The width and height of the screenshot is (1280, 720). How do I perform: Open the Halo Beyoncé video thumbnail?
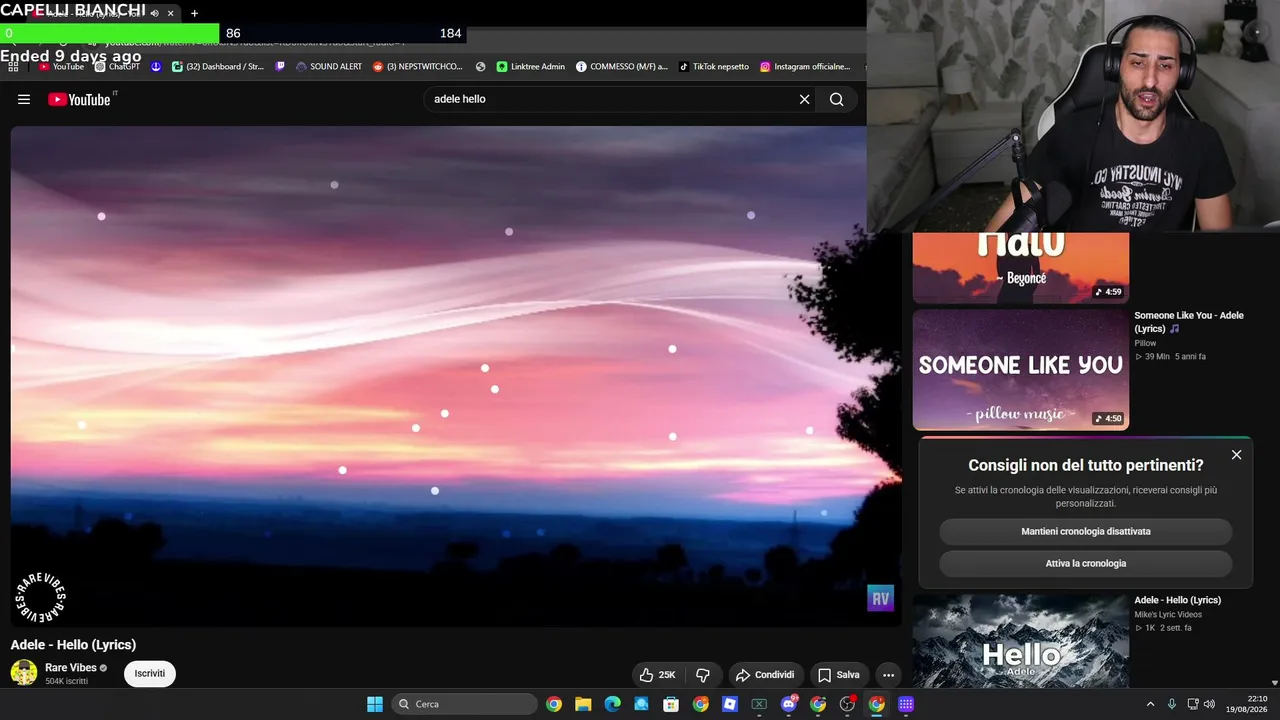[x=1021, y=268]
